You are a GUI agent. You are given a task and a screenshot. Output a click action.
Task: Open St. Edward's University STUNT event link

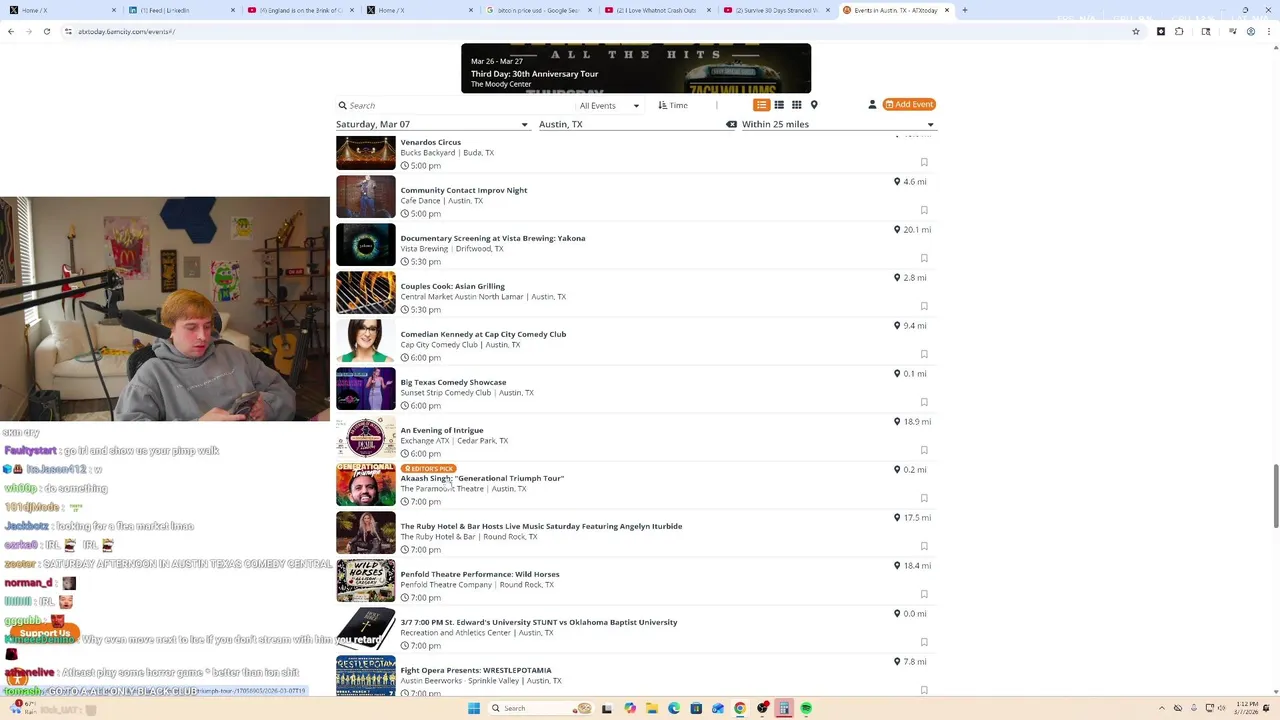[x=538, y=622]
